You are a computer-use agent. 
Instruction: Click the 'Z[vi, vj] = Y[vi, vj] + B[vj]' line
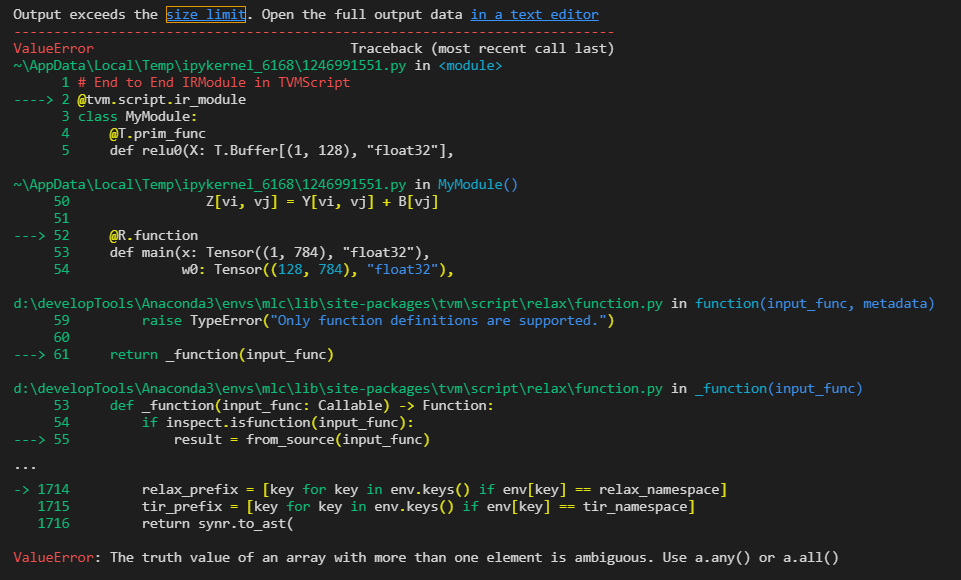click(322, 202)
